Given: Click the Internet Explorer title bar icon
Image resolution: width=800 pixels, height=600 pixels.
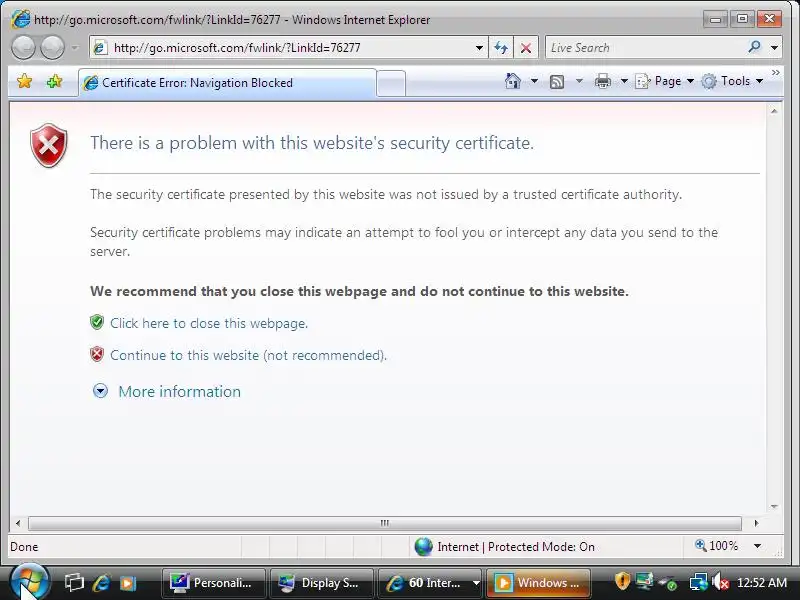Looking at the screenshot, I should tap(21, 19).
